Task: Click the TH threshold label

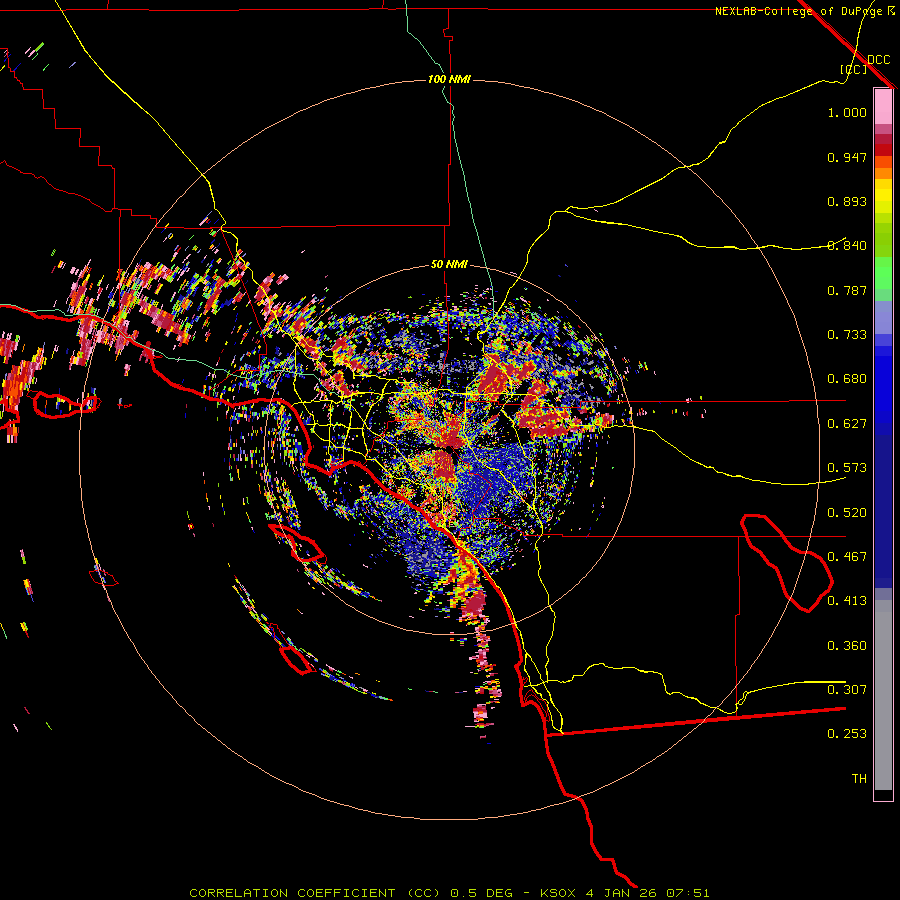Action: point(859,779)
